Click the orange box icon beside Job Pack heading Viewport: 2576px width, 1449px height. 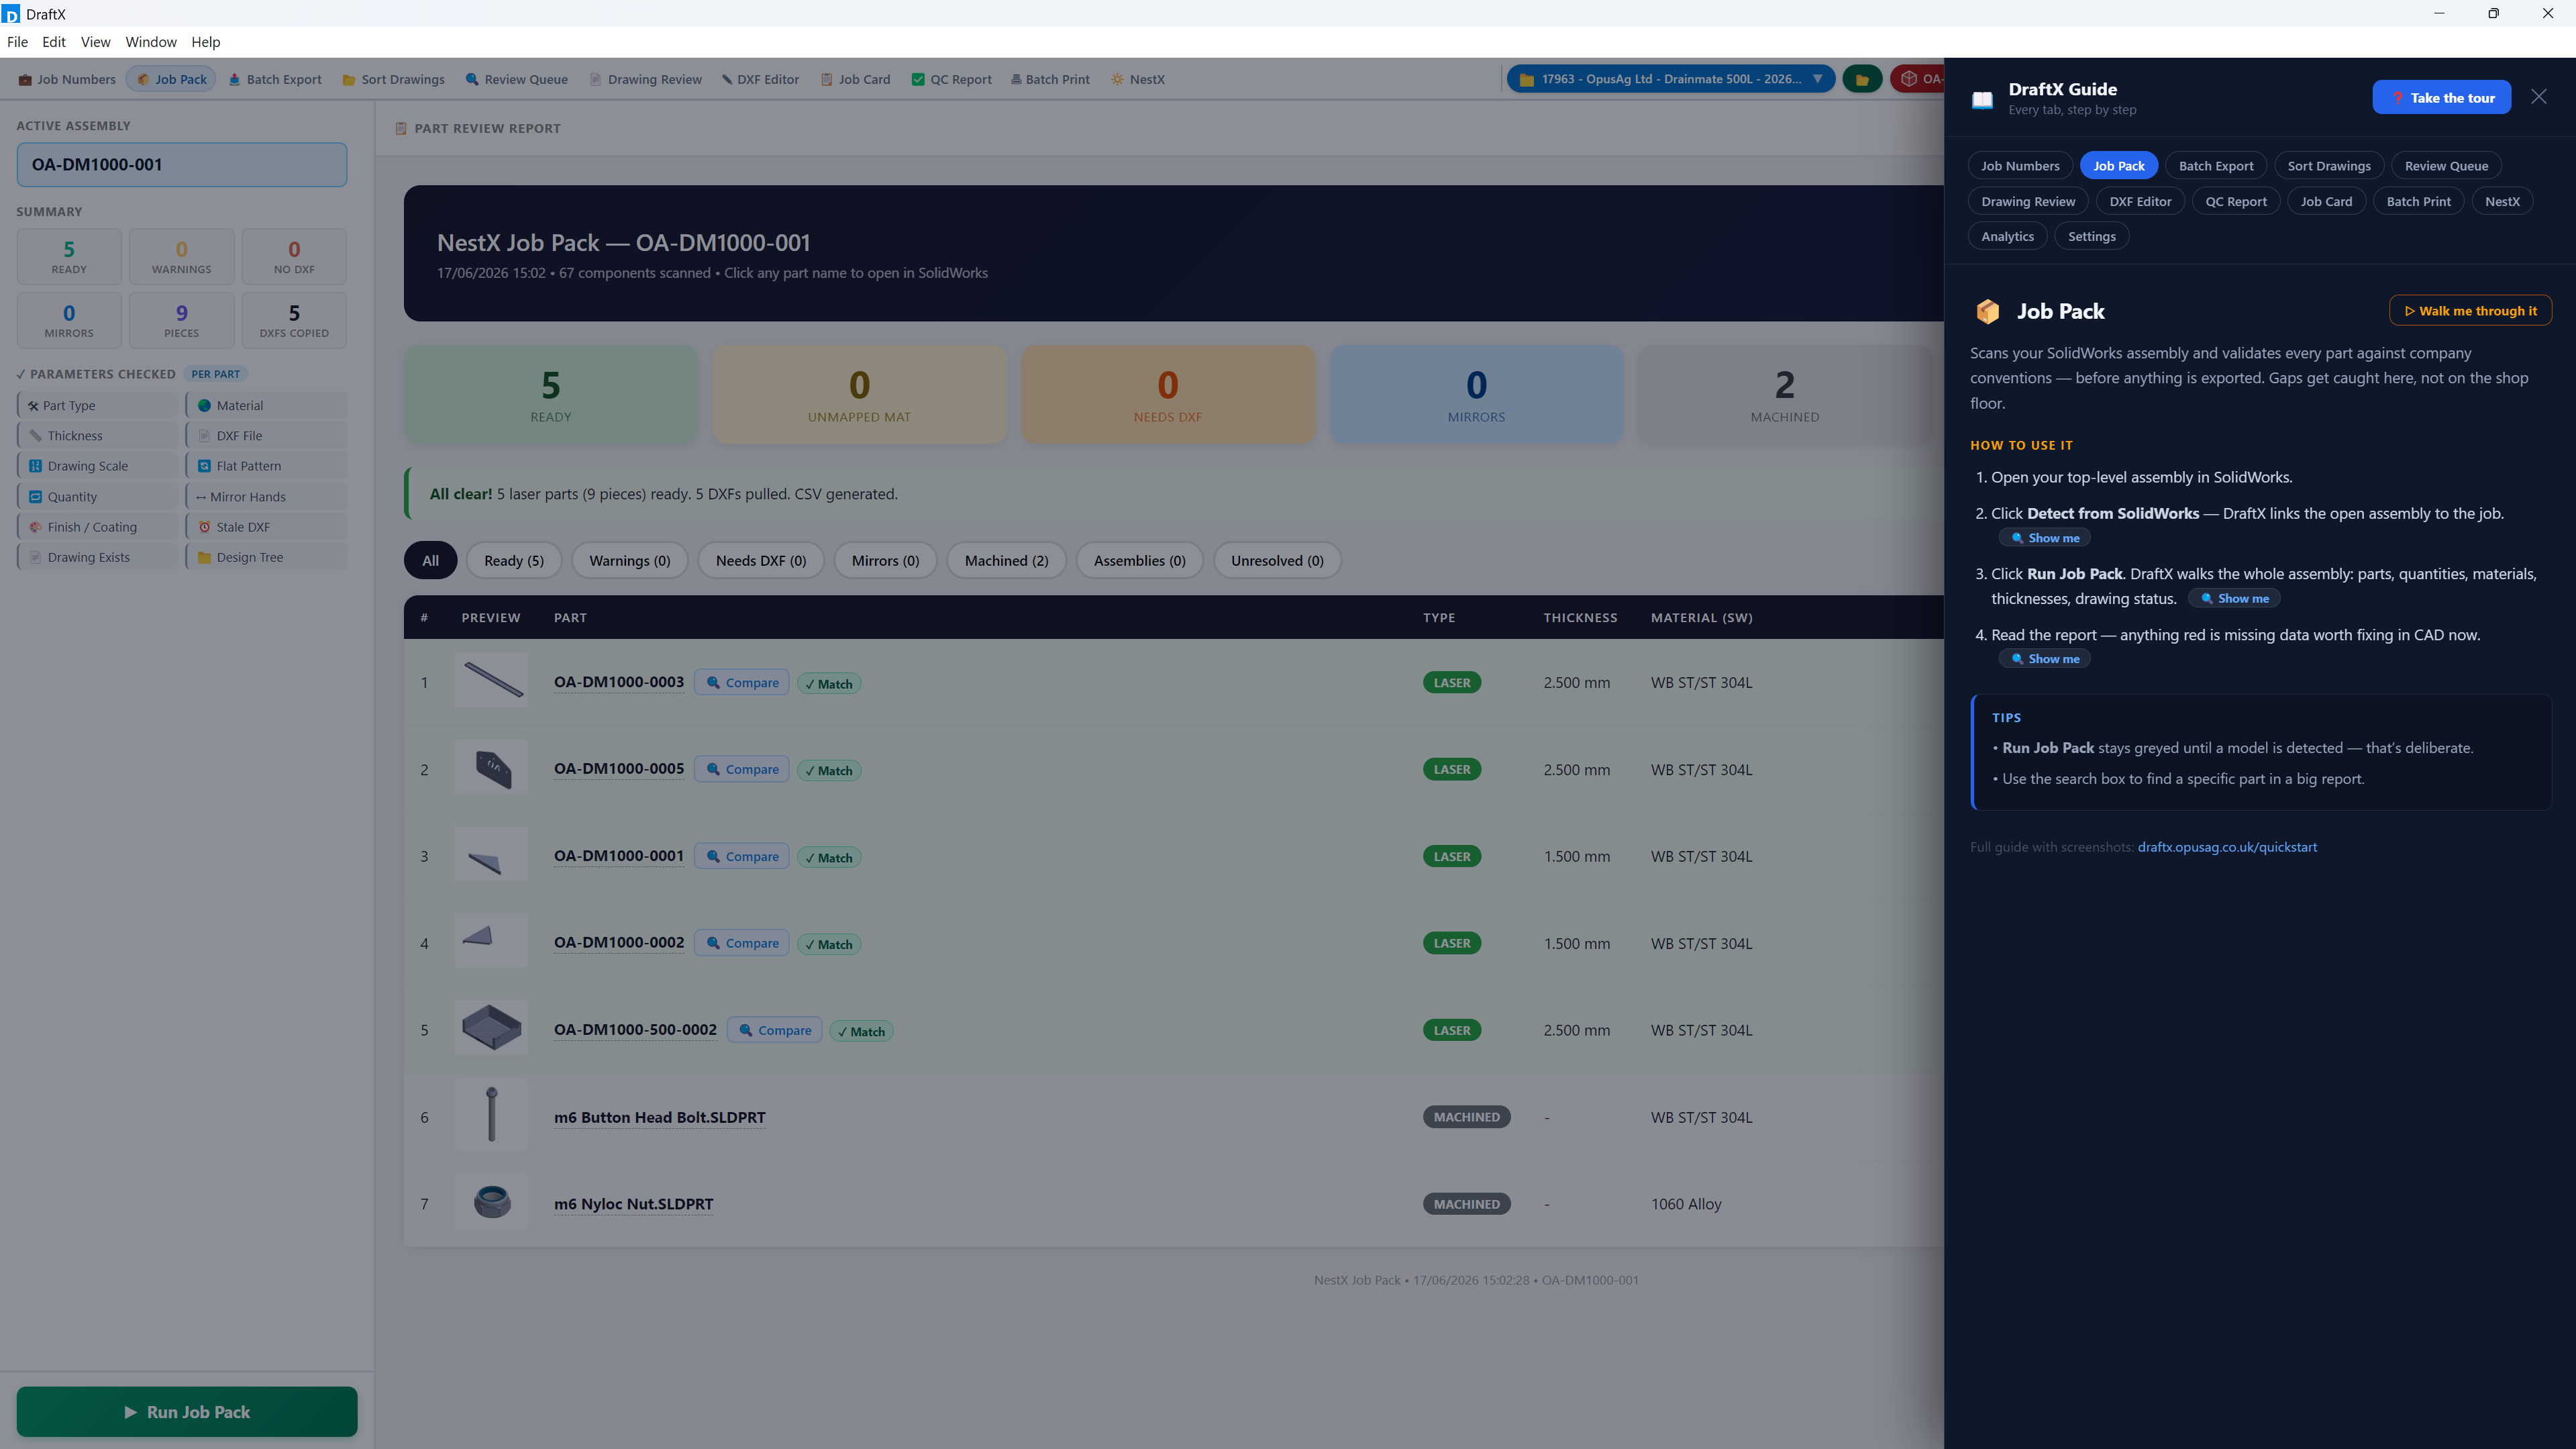point(1987,311)
